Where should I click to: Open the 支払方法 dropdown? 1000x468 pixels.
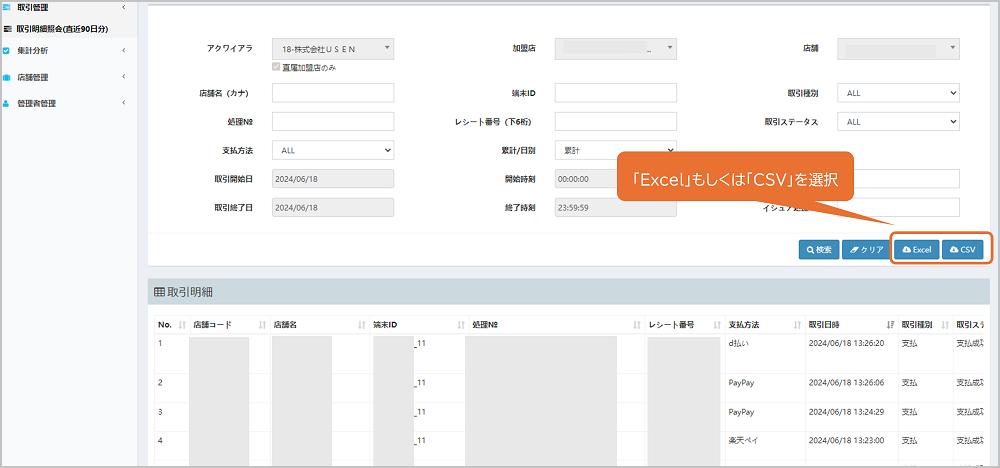pos(333,150)
